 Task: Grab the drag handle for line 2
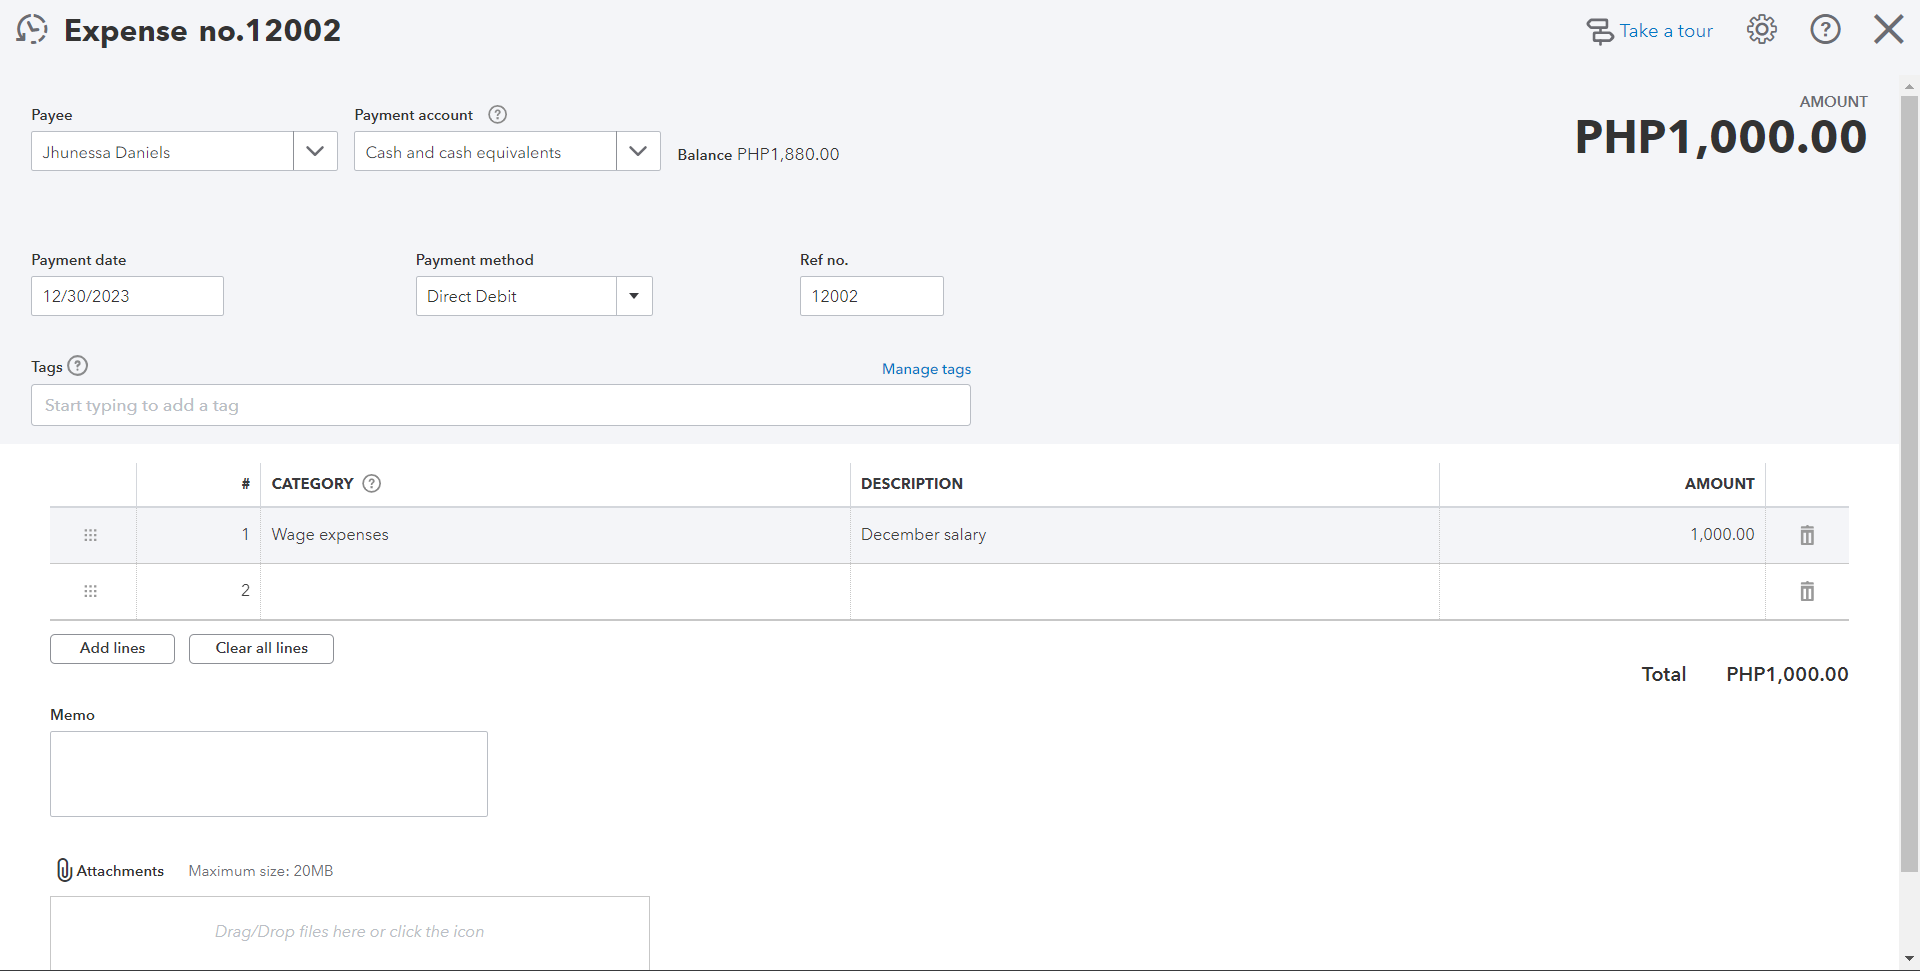(x=90, y=591)
